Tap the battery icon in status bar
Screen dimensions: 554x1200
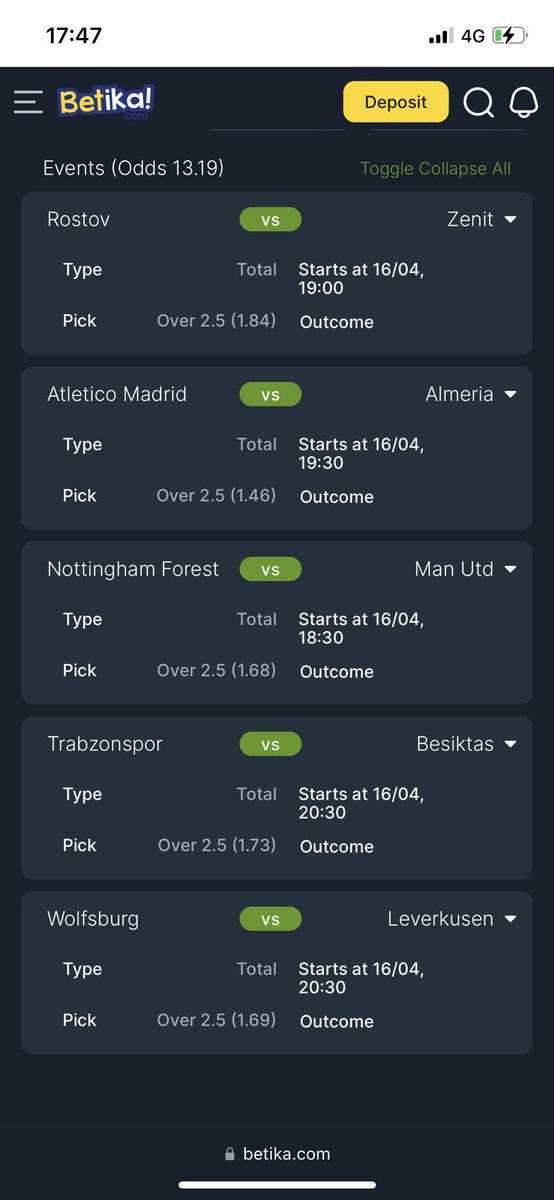(507, 35)
